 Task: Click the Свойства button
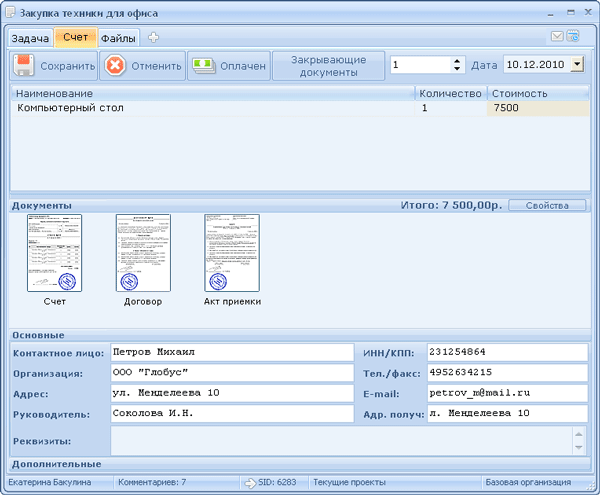tap(547, 205)
